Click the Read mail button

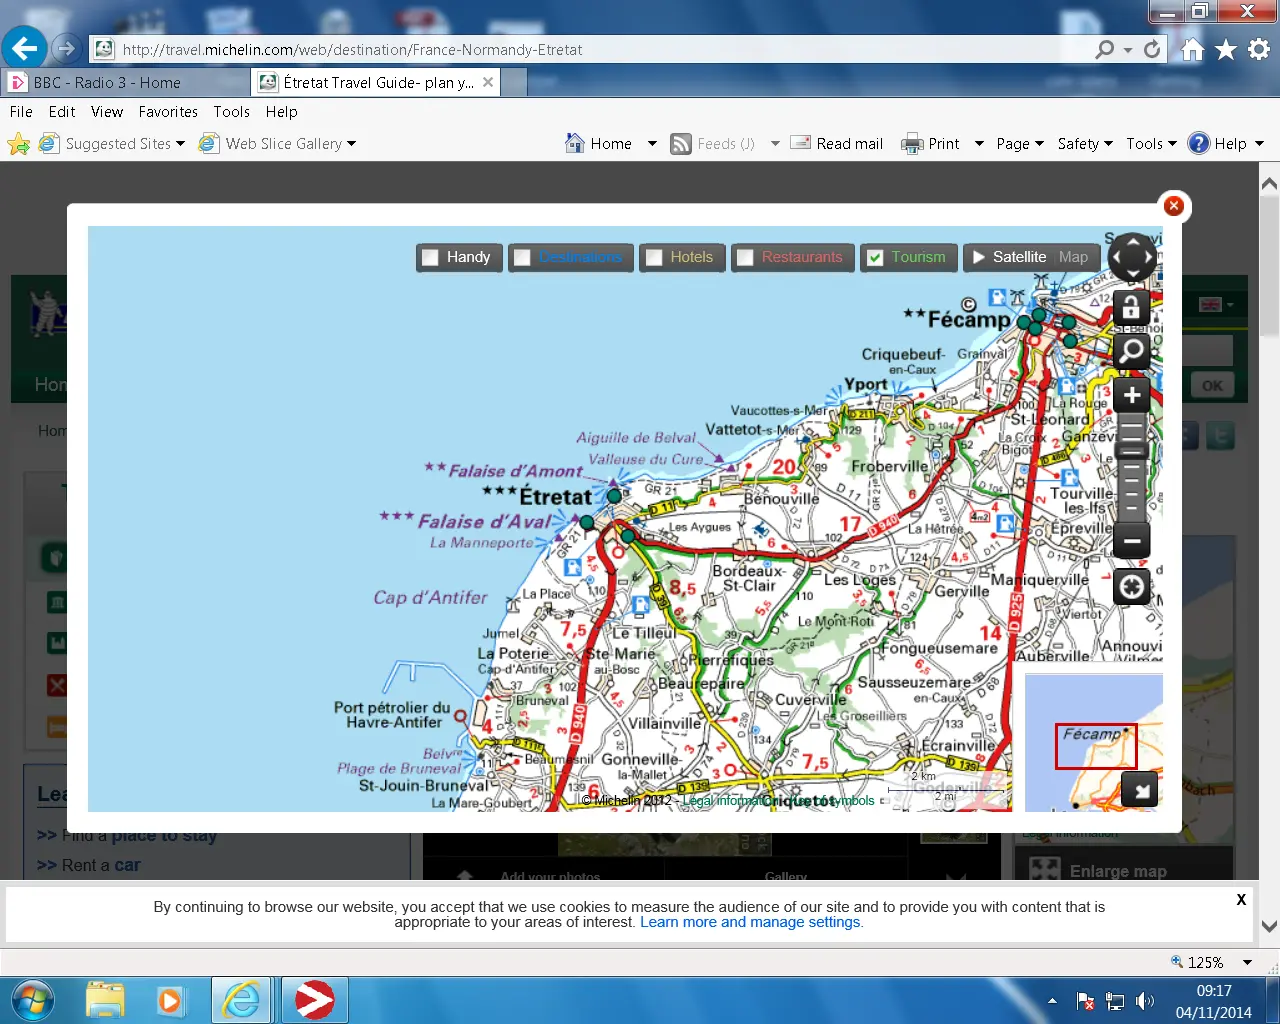pyautogui.click(x=837, y=144)
